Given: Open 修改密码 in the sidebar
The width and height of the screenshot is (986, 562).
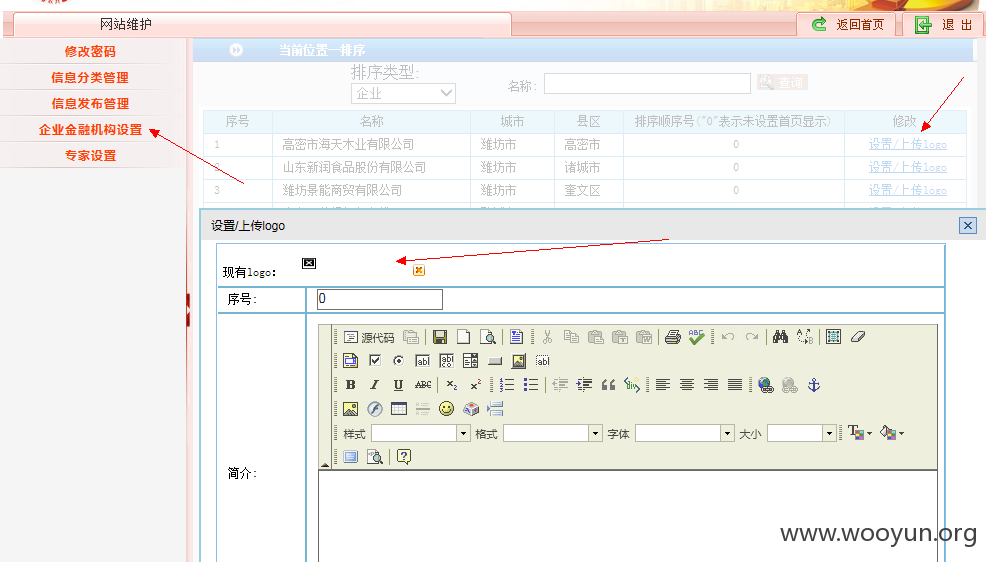Looking at the screenshot, I should click(x=91, y=52).
